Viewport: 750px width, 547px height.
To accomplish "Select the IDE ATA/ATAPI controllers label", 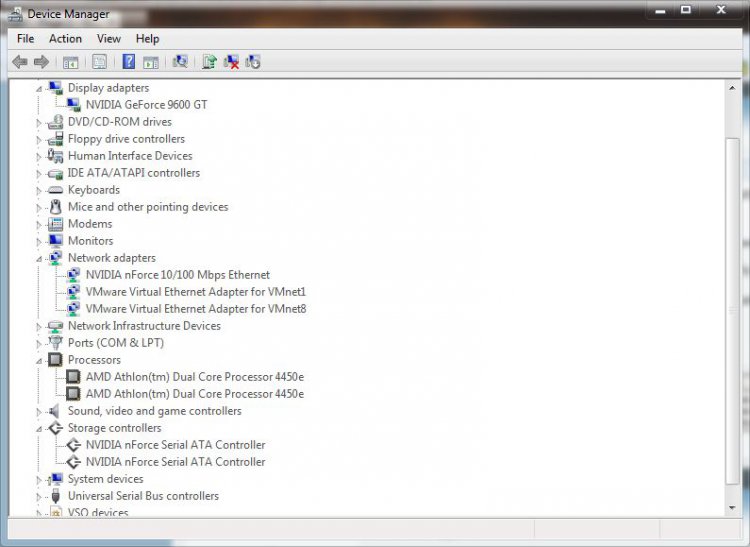I will pos(134,173).
